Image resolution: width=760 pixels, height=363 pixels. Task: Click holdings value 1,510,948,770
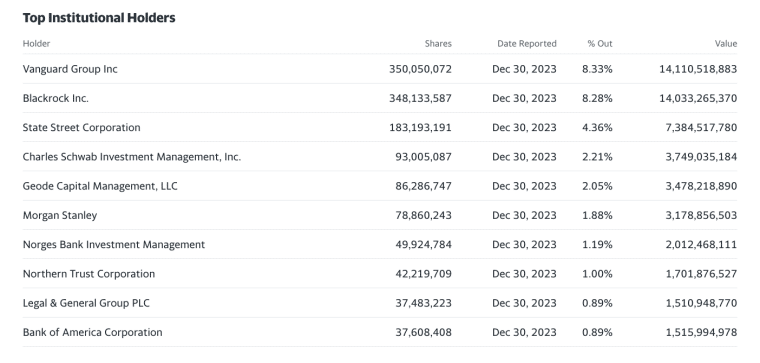(x=701, y=303)
